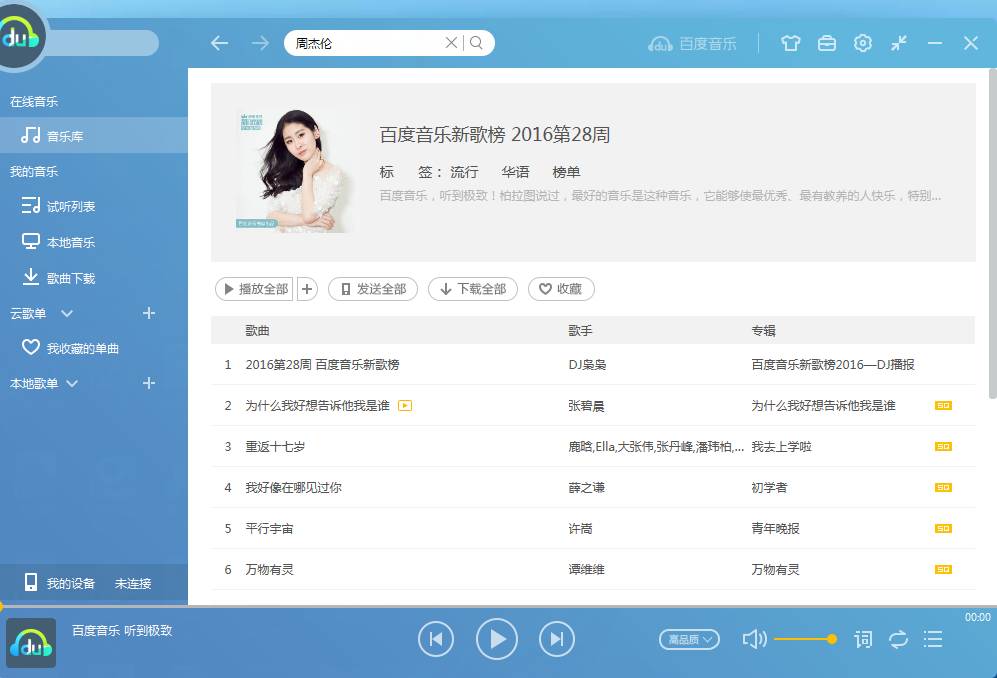The width and height of the screenshot is (997, 678).
Task: Collapse the 本地歌单 section chevron
Action: [72, 384]
